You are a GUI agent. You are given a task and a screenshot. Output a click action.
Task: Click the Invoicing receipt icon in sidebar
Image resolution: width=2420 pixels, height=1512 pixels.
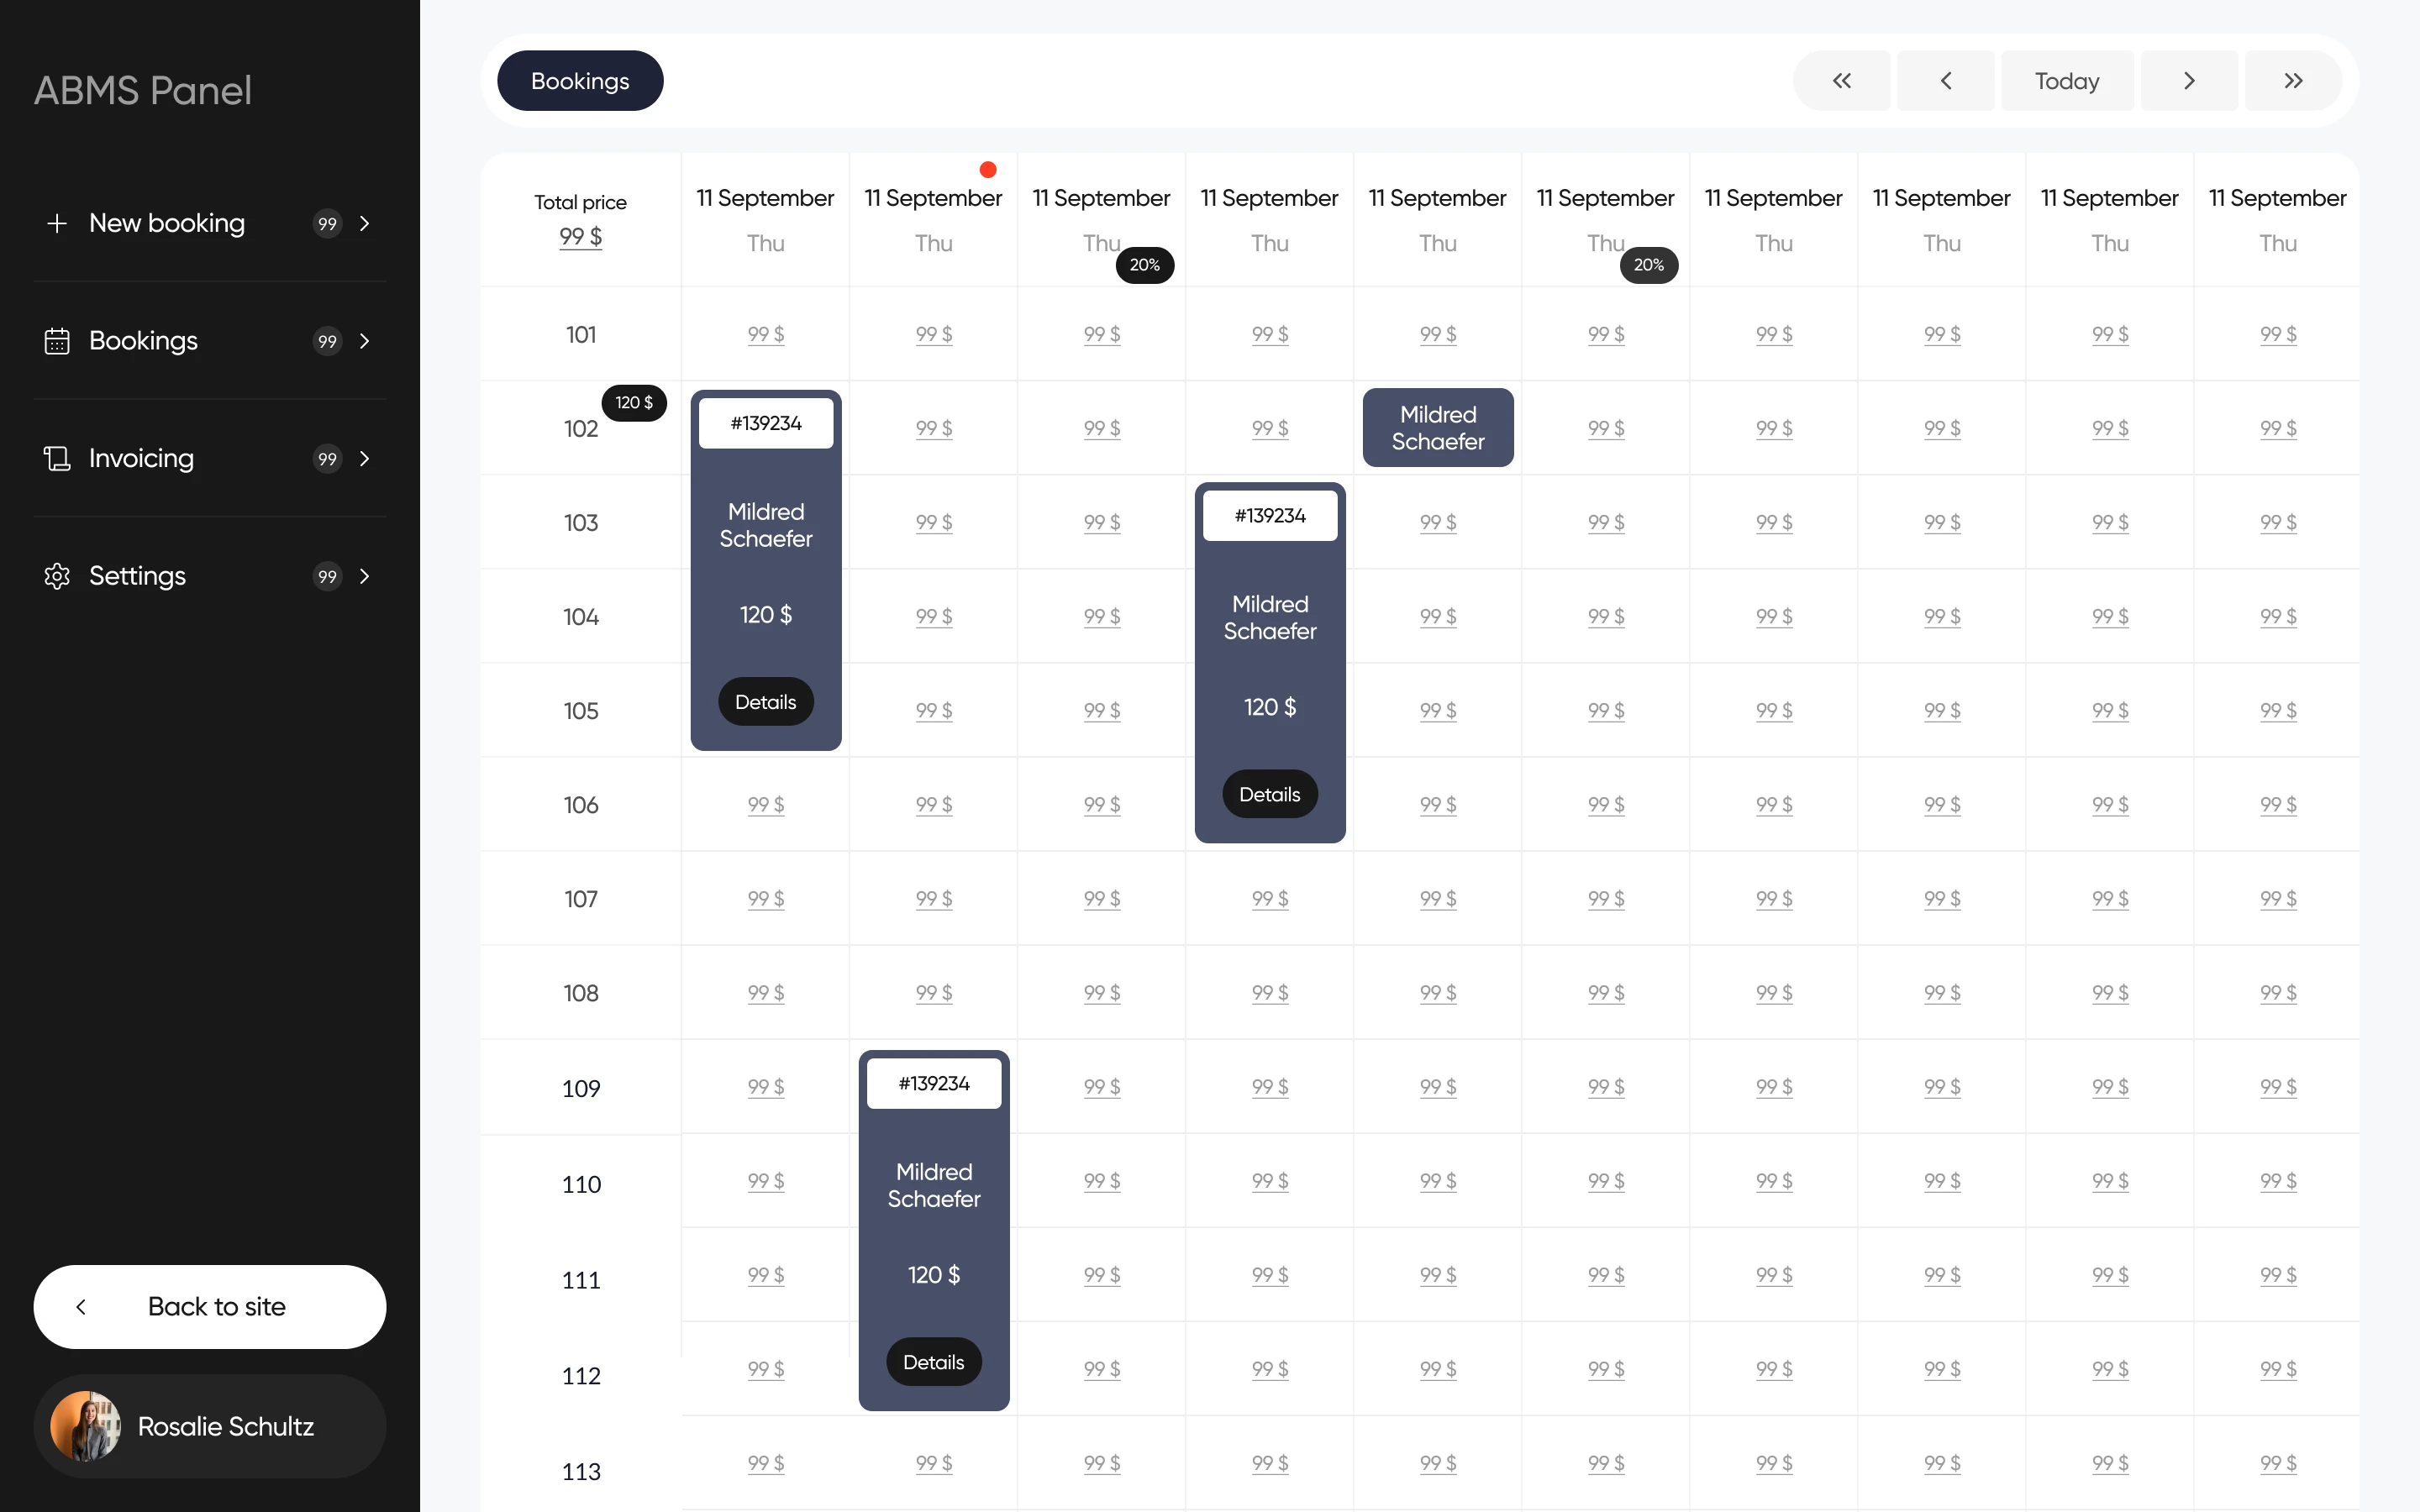[57, 458]
